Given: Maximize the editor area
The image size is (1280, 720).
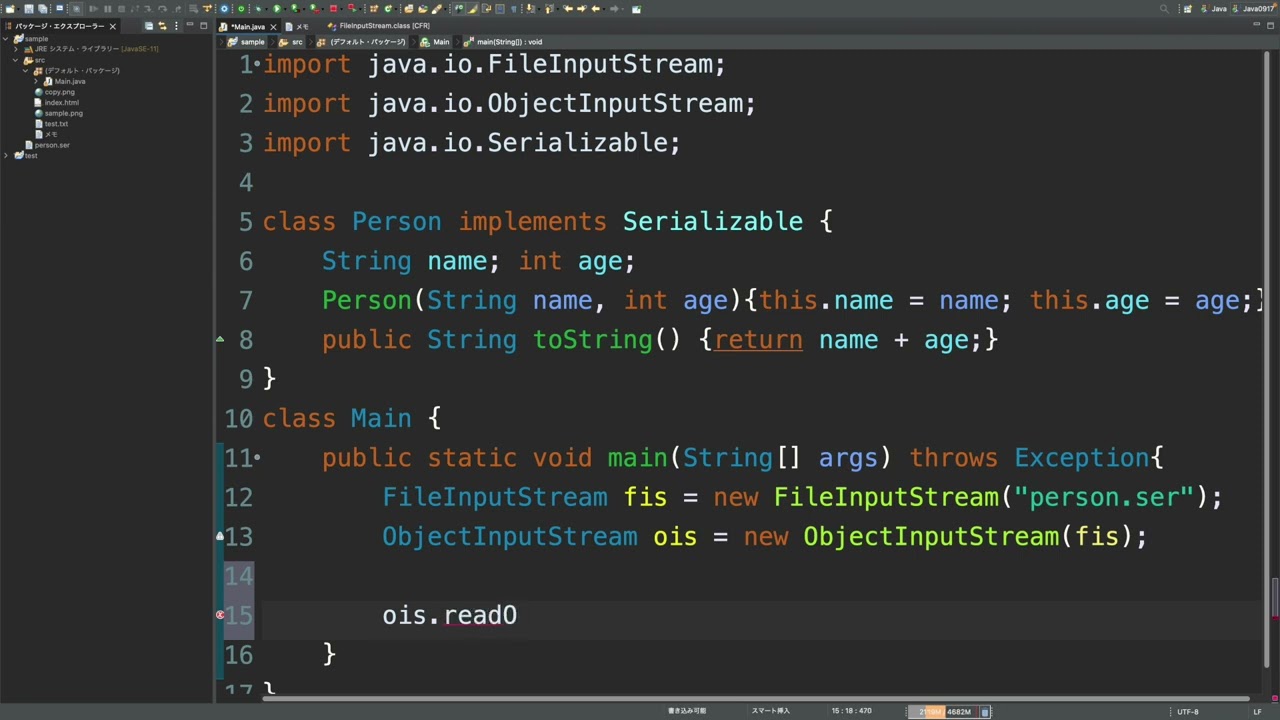Looking at the screenshot, I should coord(1270,25).
